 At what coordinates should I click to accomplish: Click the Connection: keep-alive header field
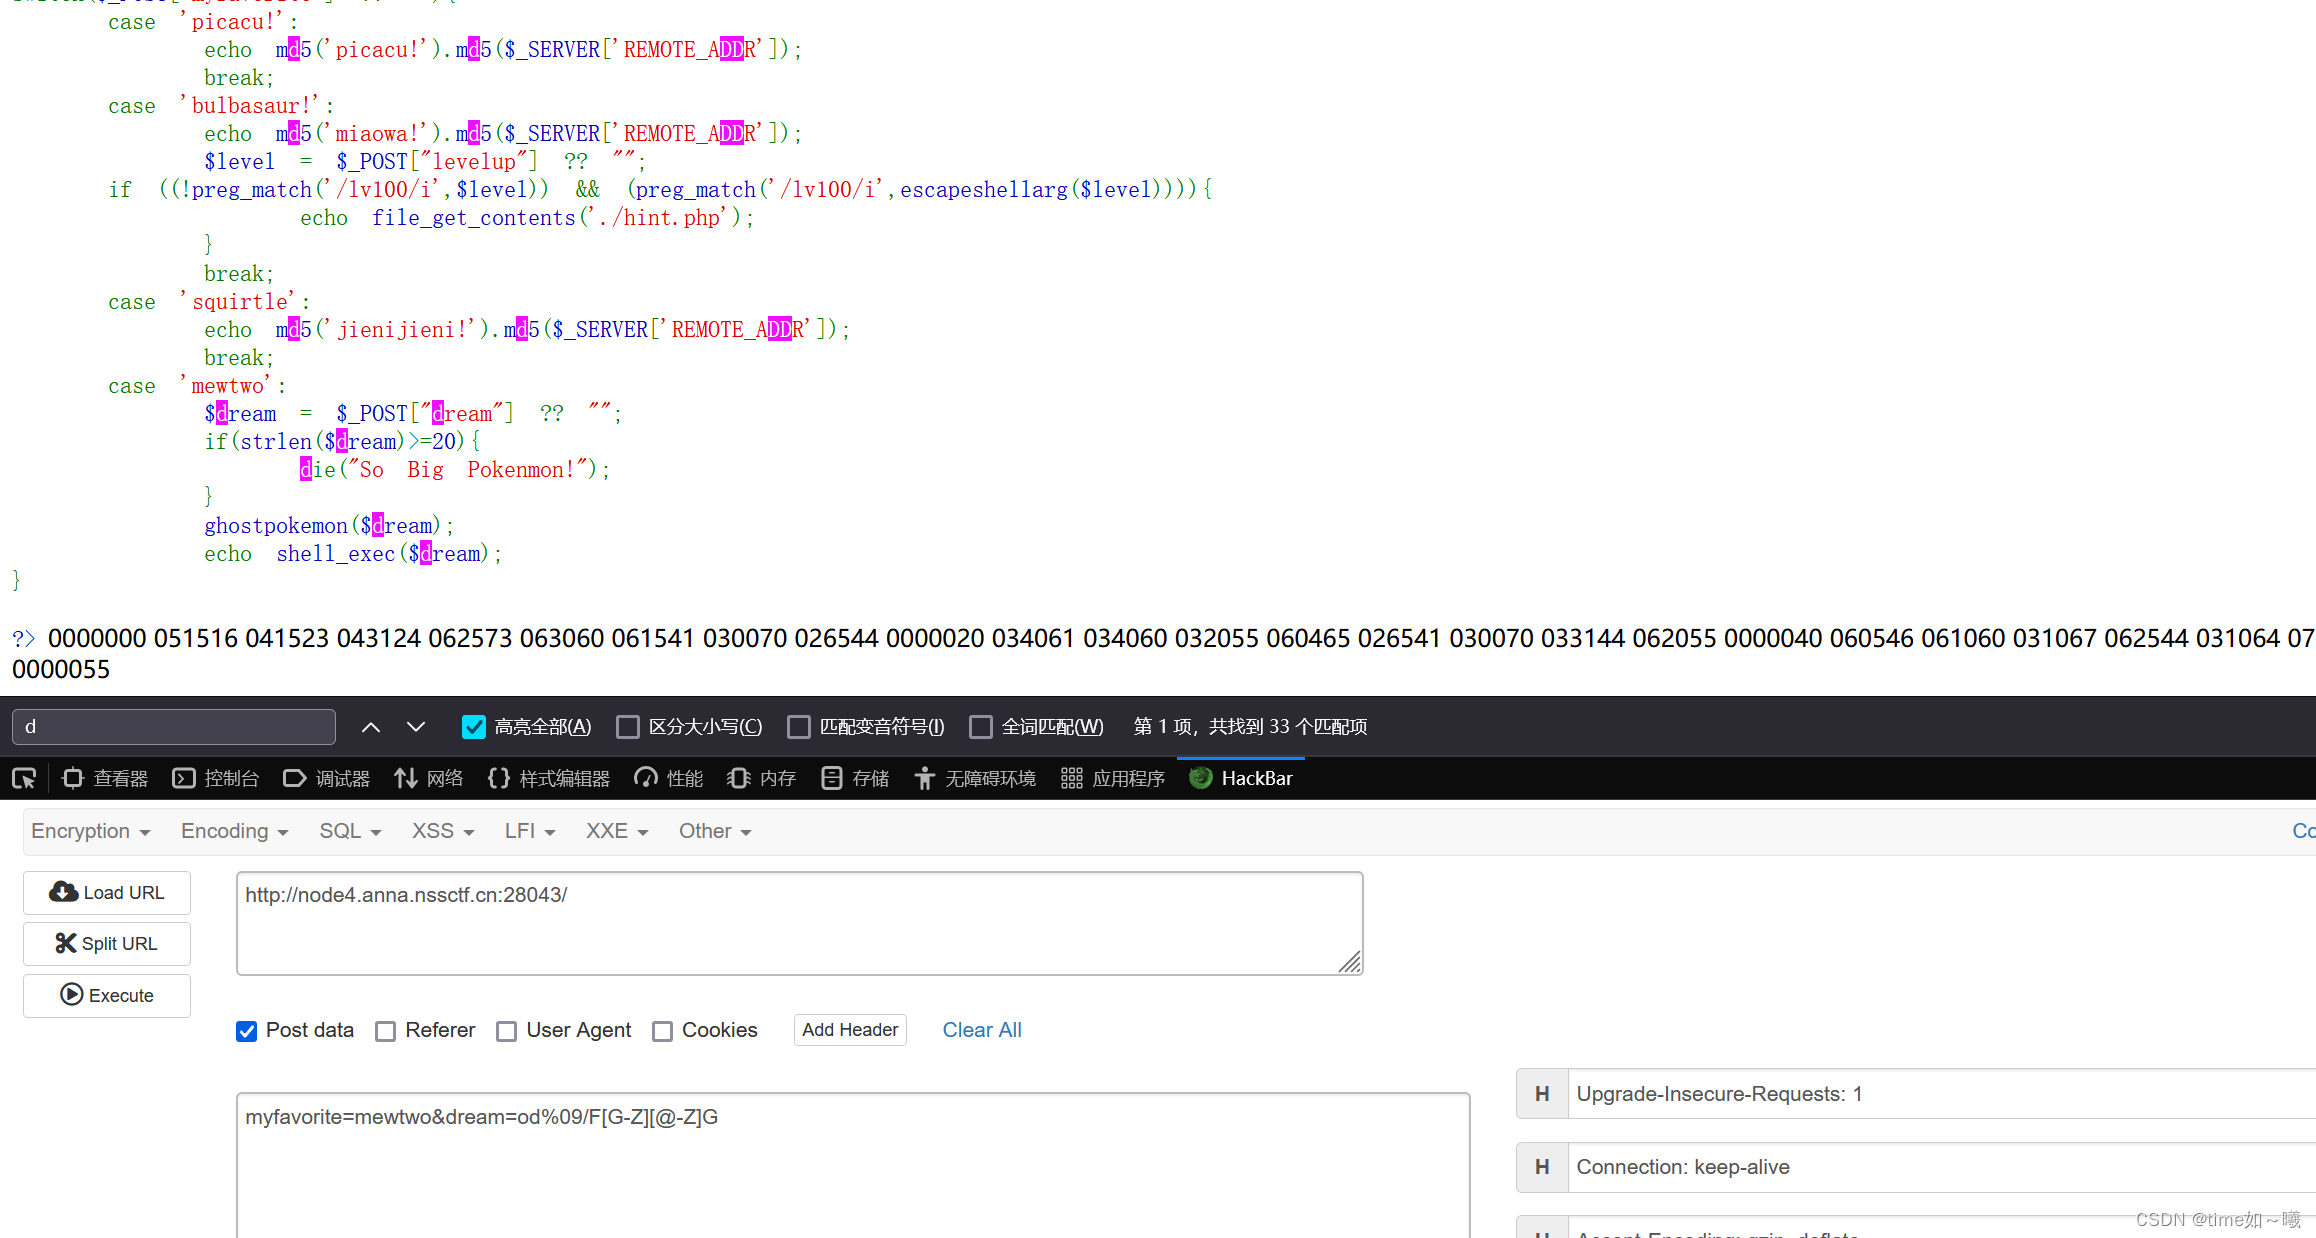coord(1942,1167)
